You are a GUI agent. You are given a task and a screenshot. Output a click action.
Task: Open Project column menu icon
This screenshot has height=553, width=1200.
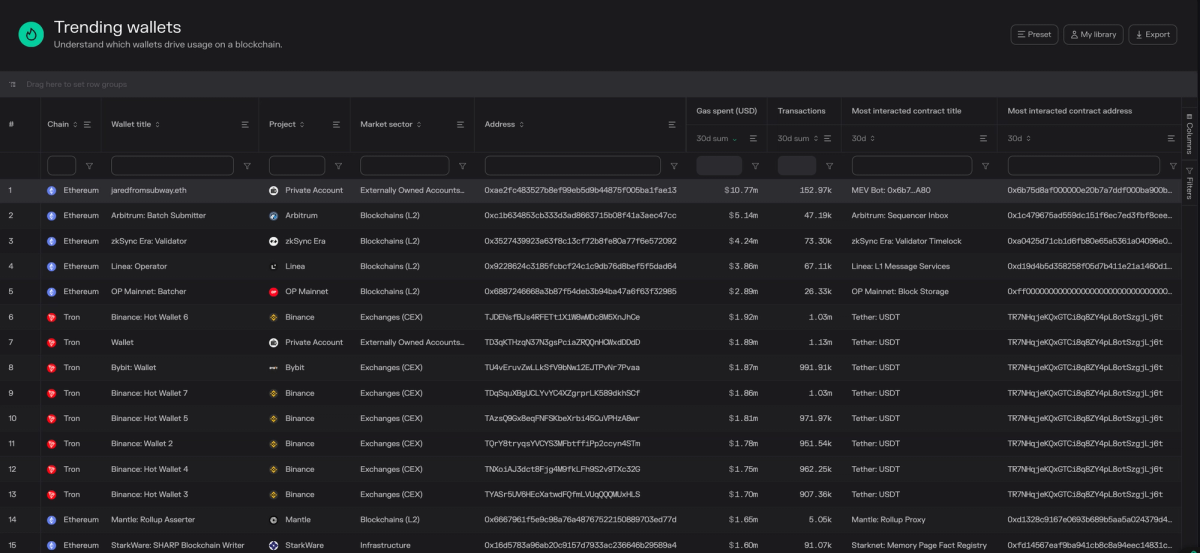(337, 124)
